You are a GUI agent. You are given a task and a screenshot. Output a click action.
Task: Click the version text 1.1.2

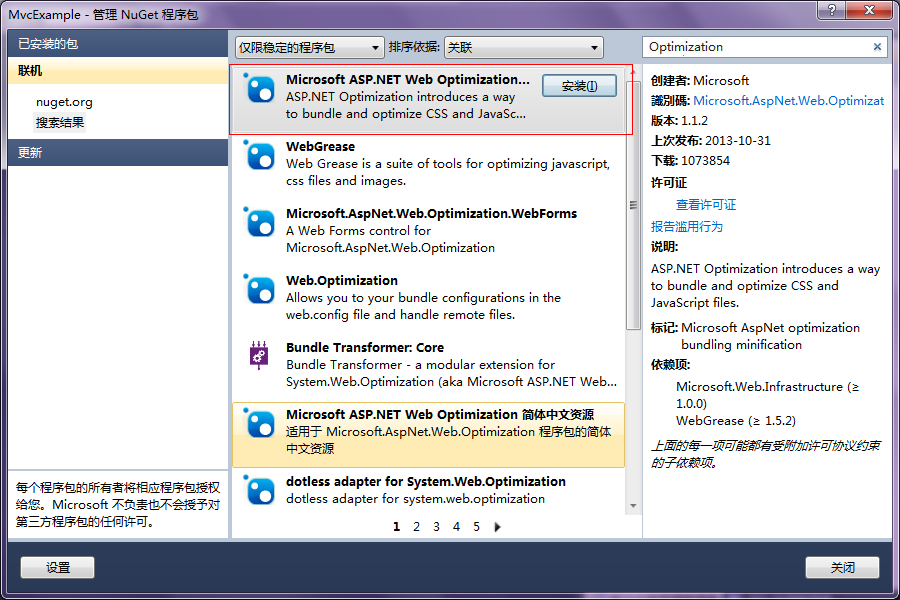[x=694, y=121]
